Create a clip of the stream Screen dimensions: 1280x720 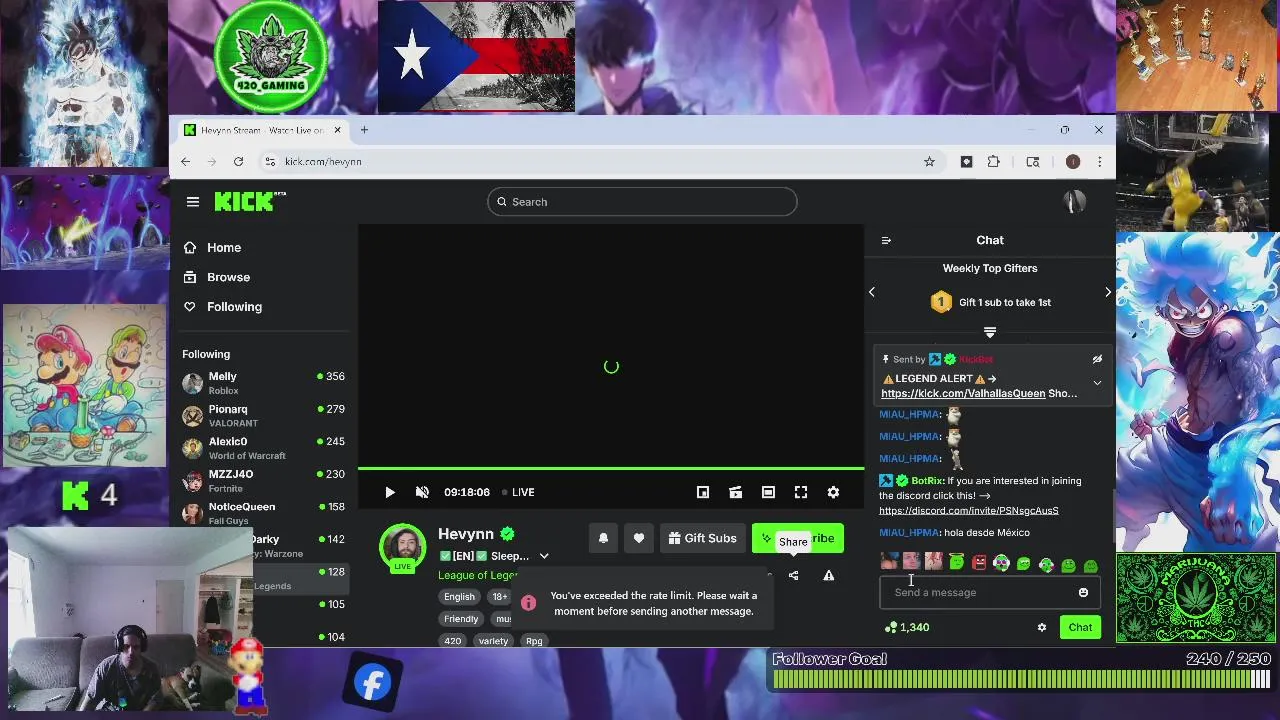coord(735,492)
